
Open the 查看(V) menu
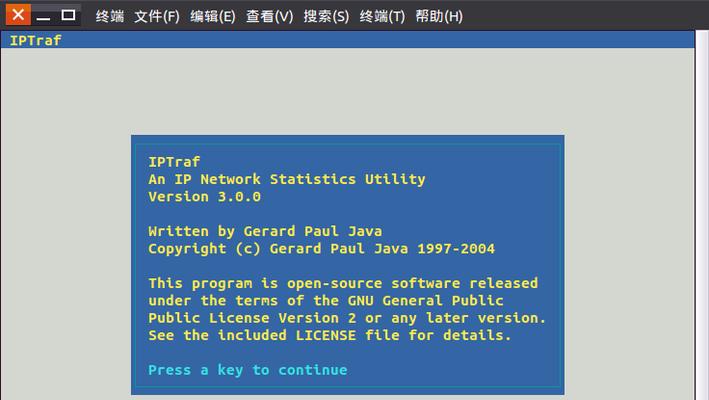point(269,16)
